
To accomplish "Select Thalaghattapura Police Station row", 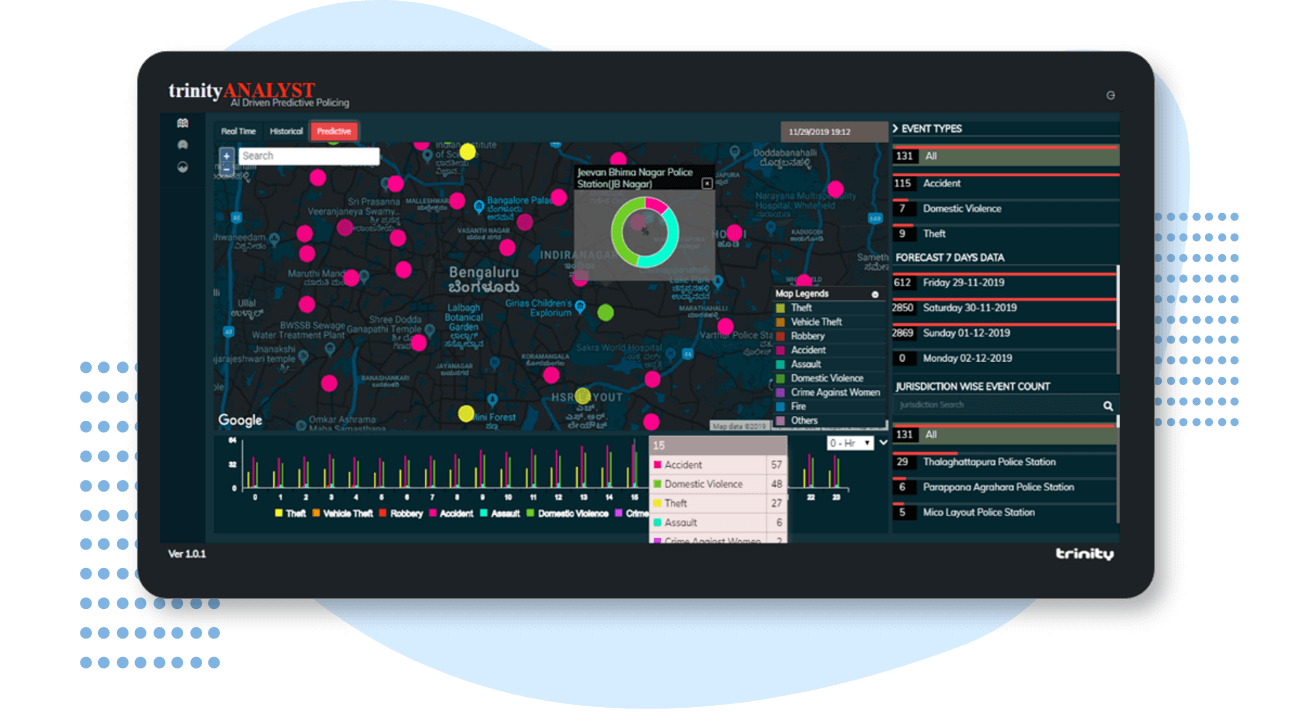I will pos(1003,462).
